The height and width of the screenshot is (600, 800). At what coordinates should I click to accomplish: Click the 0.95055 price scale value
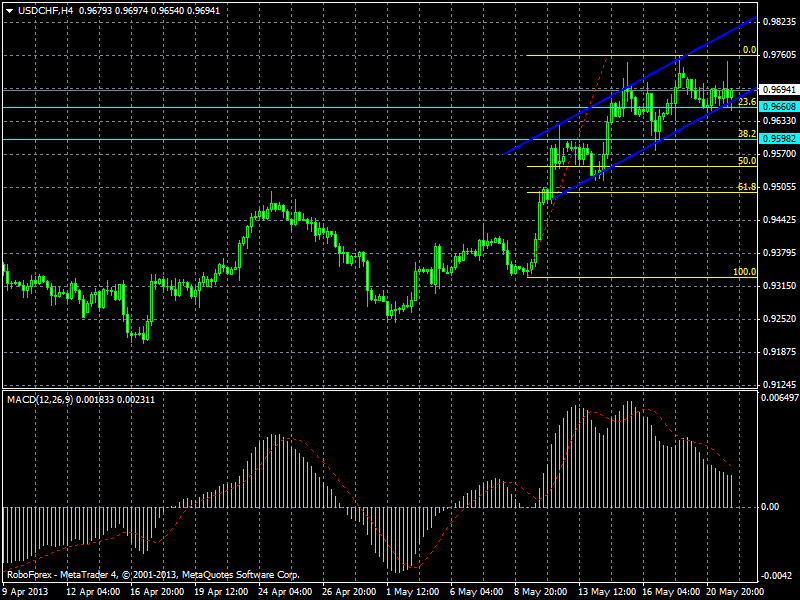point(780,187)
